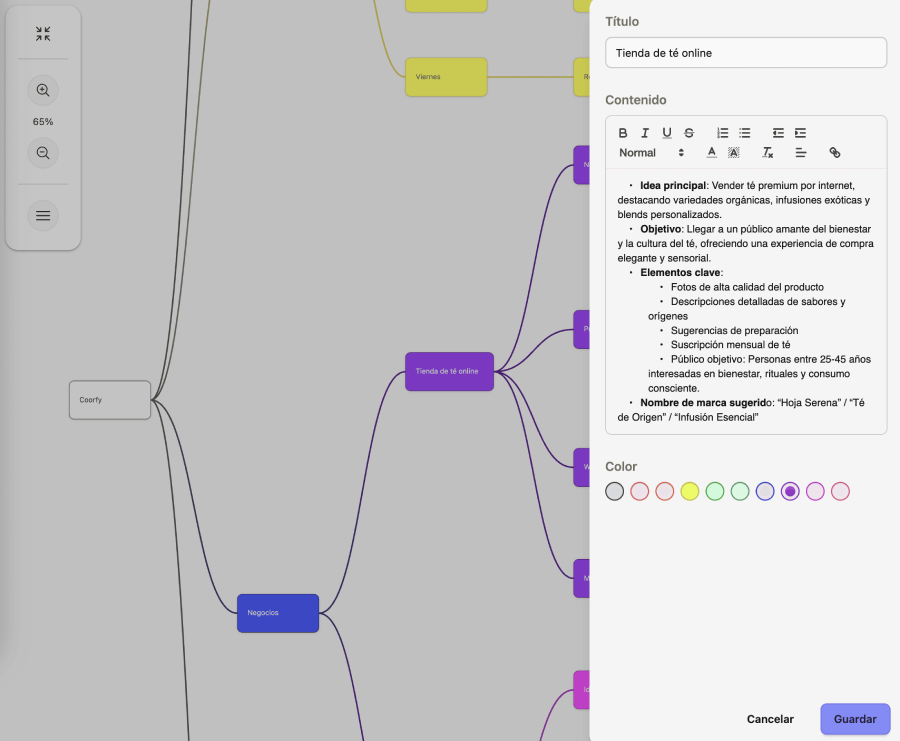This screenshot has width=900, height=741.
Task: Apply italic formatting to the text
Action: [645, 133]
